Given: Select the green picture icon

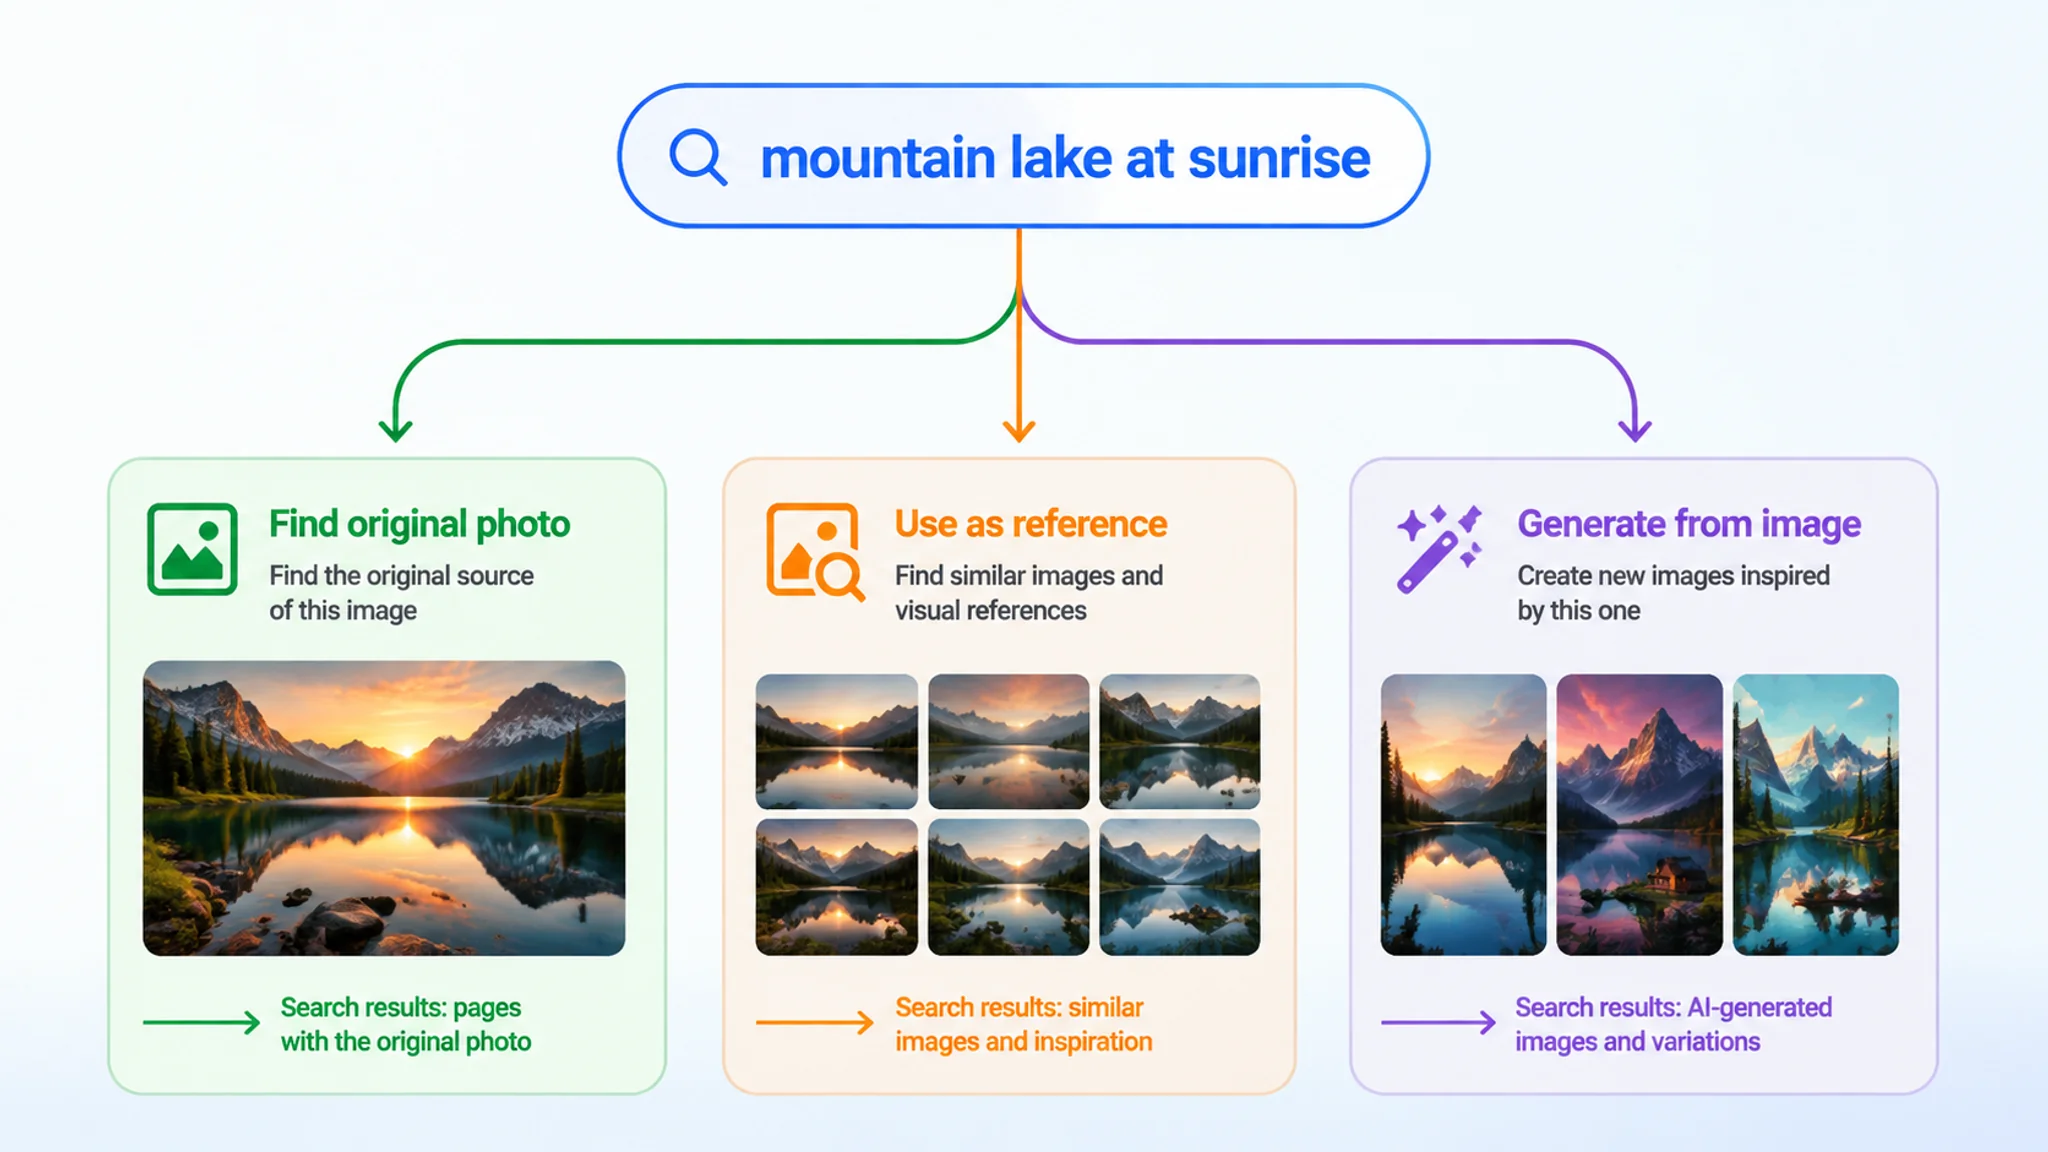Looking at the screenshot, I should click(x=192, y=549).
